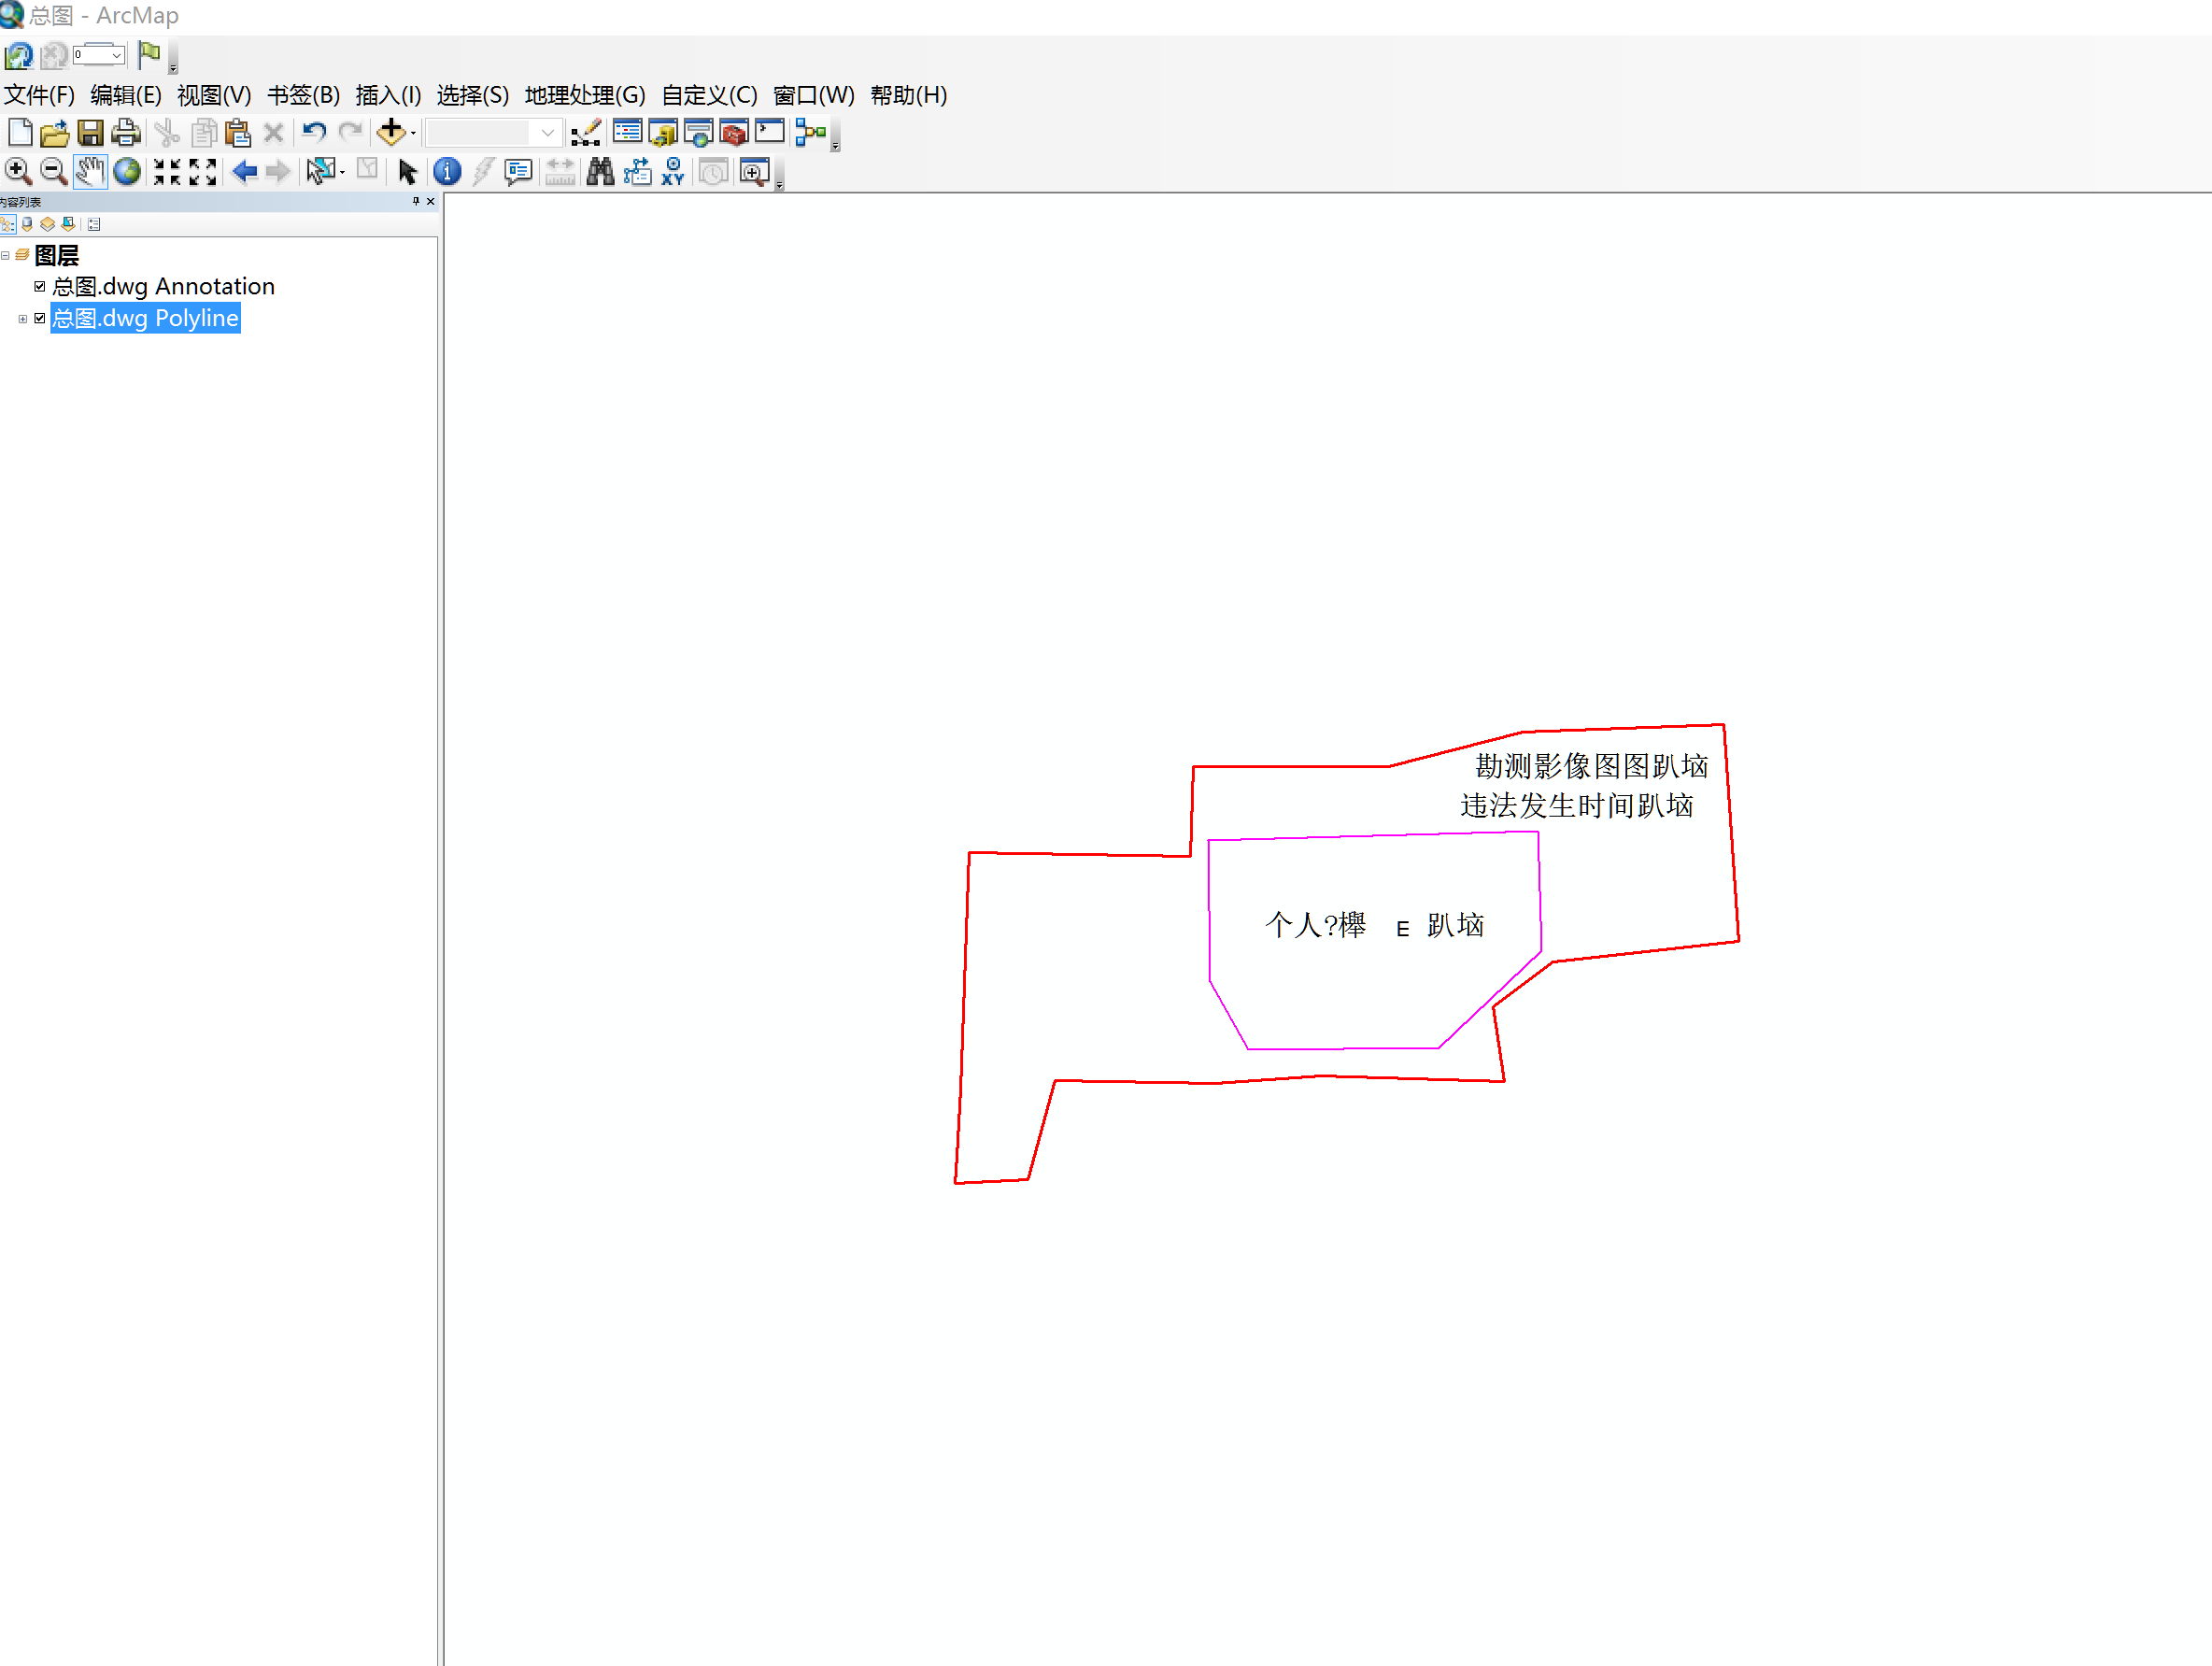Screen dimensions: 2212x1666
Task: Switch to List By Visibility
Action: tap(47, 224)
